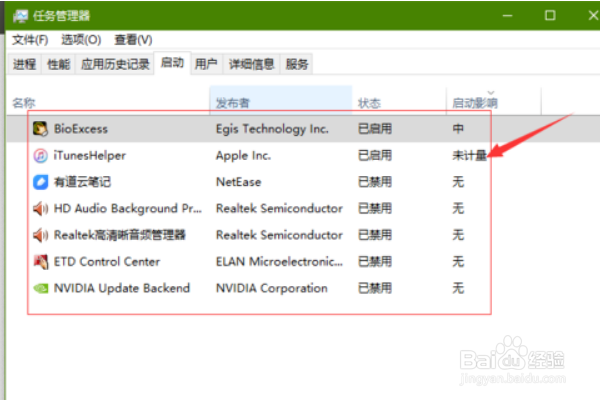
Task: Click 已禁用 status in 有道云笔记 row
Action: (375, 182)
